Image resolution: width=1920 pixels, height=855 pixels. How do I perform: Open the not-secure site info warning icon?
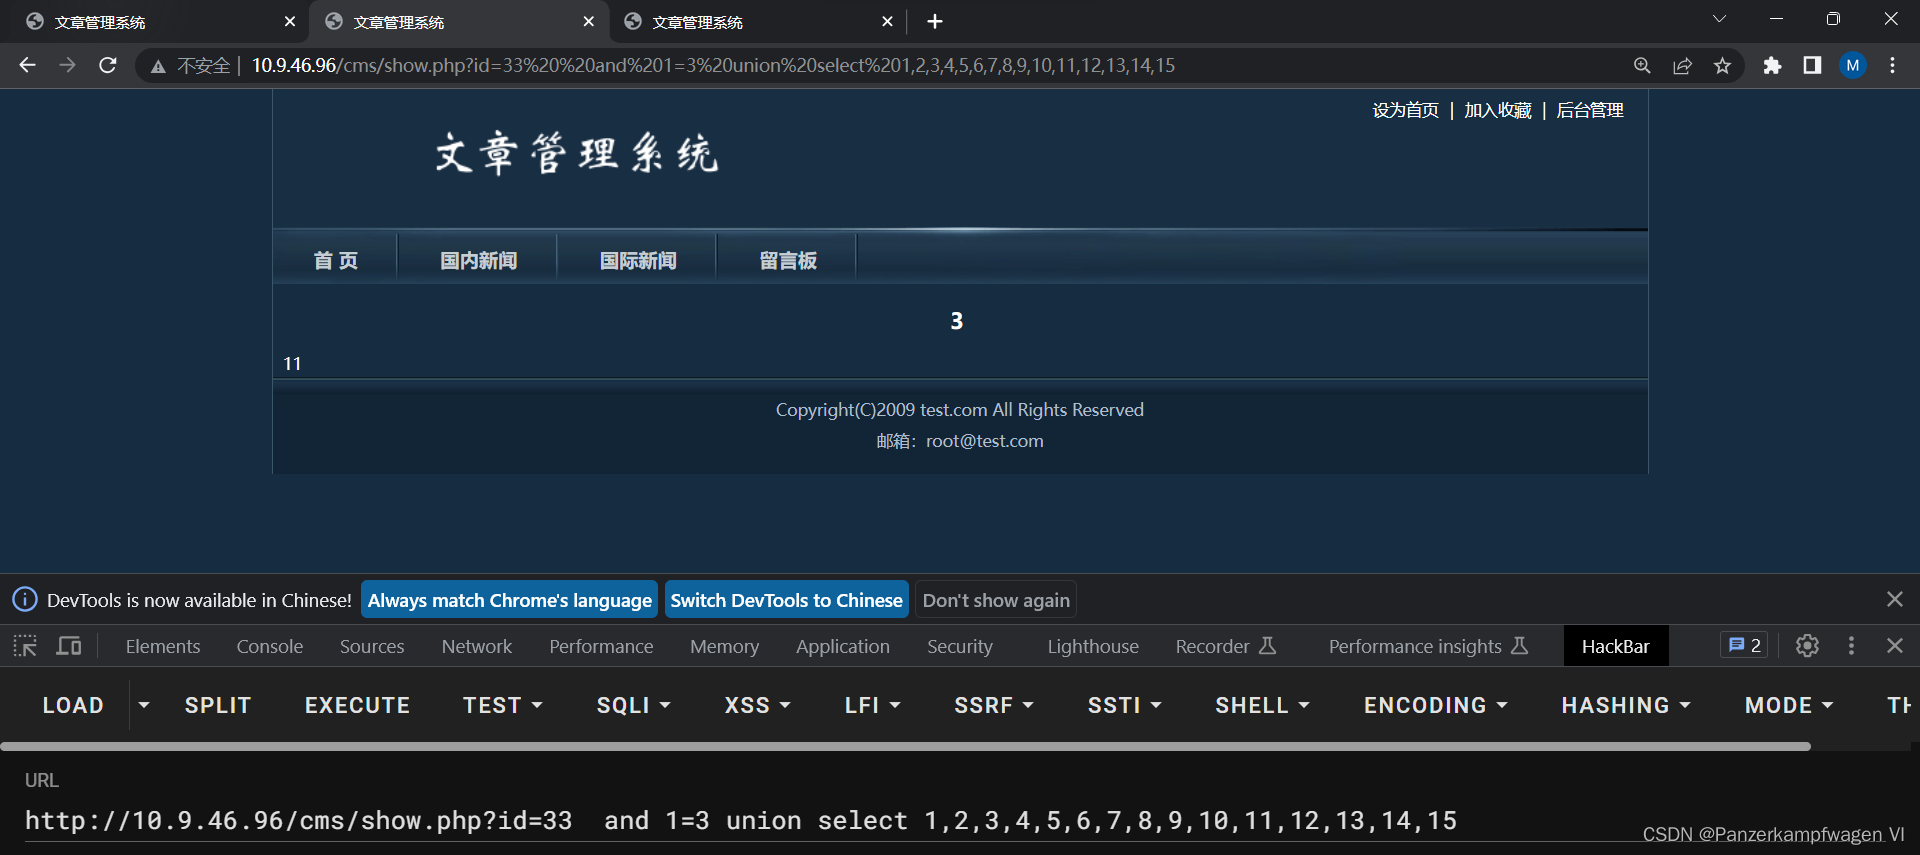click(x=158, y=66)
